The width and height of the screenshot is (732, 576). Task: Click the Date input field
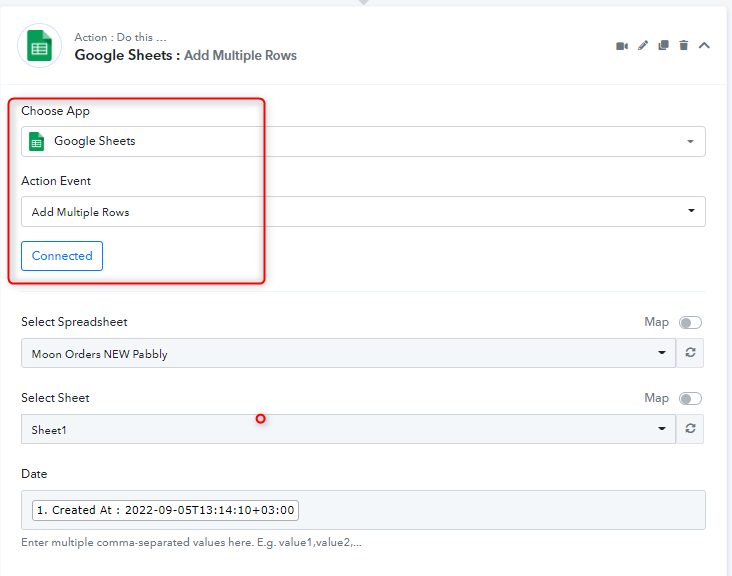pyautogui.click(x=500, y=510)
